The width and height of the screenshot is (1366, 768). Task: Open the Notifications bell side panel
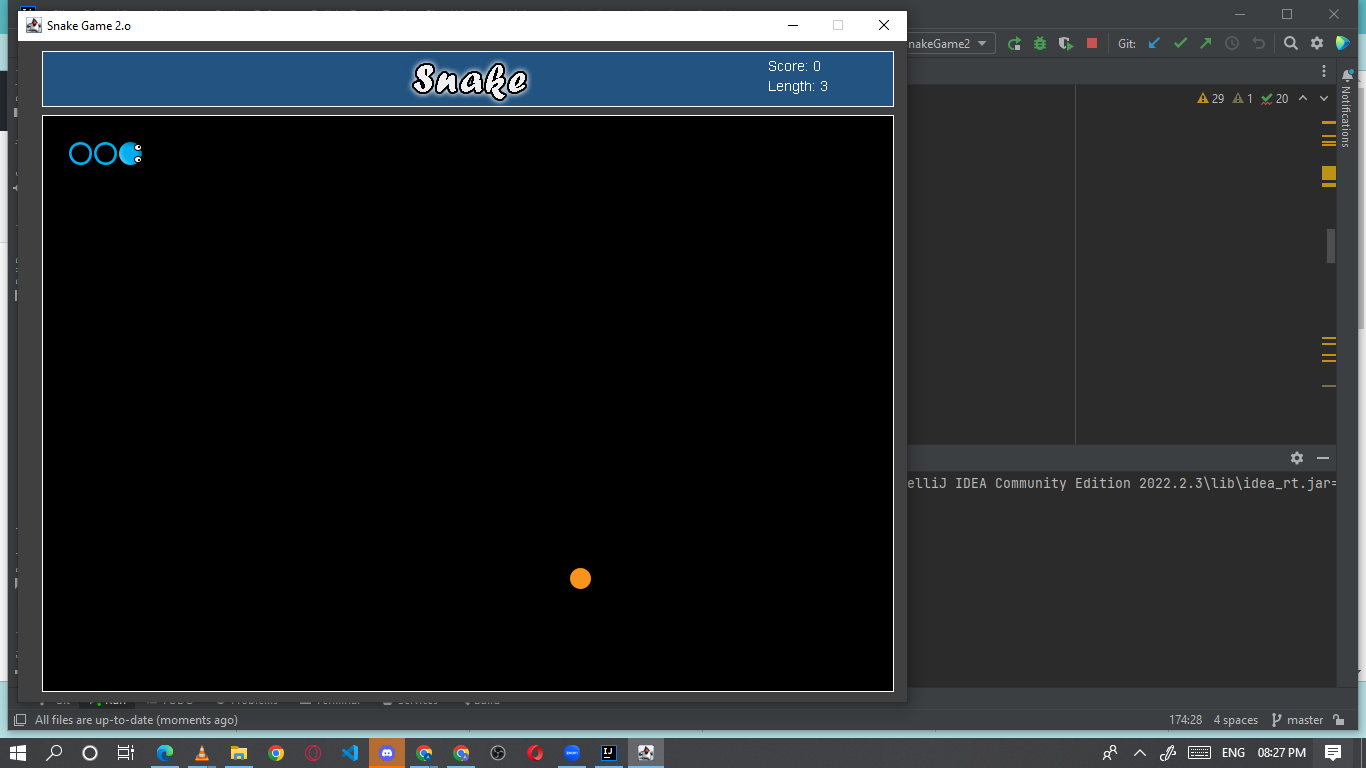coord(1346,108)
